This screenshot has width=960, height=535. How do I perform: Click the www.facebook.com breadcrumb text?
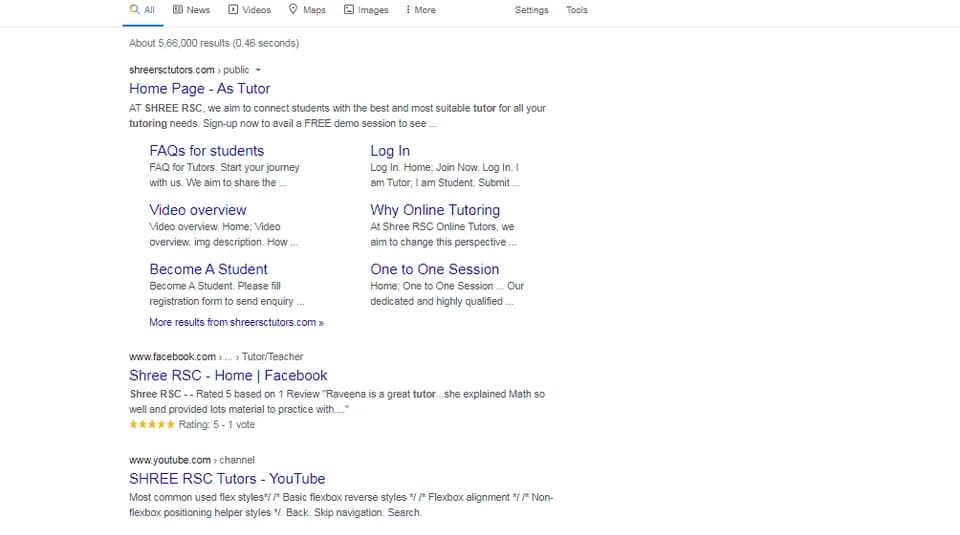click(172, 356)
